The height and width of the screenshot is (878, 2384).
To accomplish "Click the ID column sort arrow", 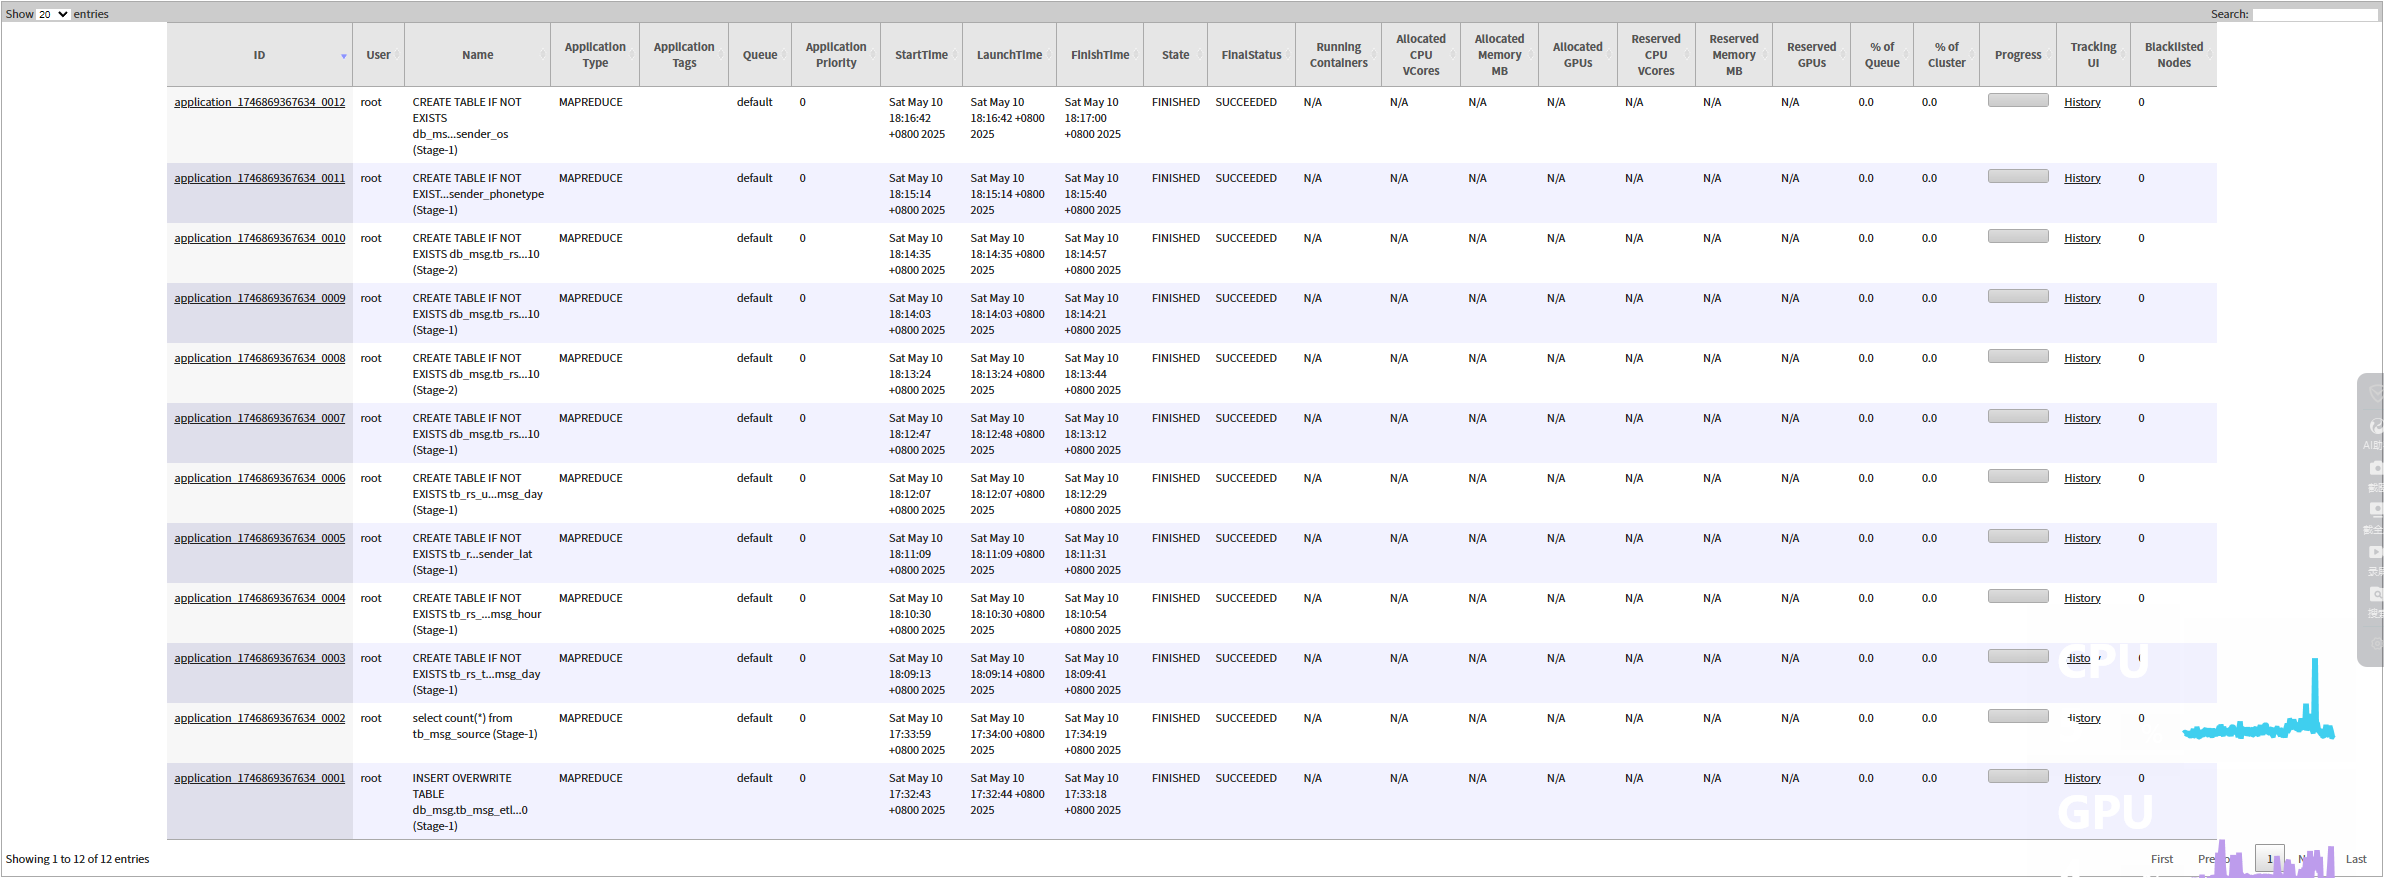I will point(344,56).
